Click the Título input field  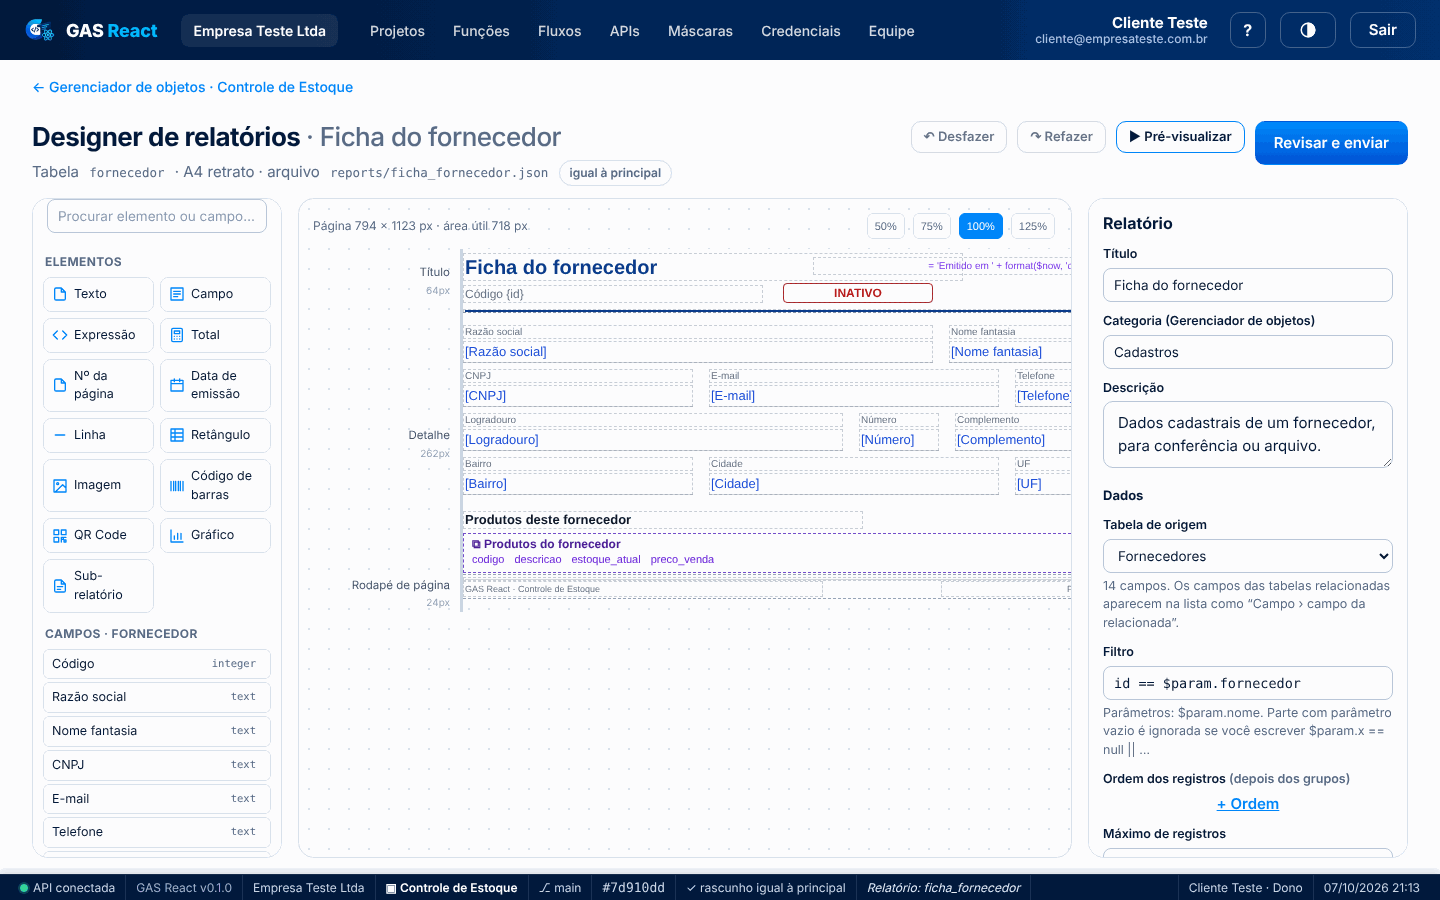click(1247, 285)
